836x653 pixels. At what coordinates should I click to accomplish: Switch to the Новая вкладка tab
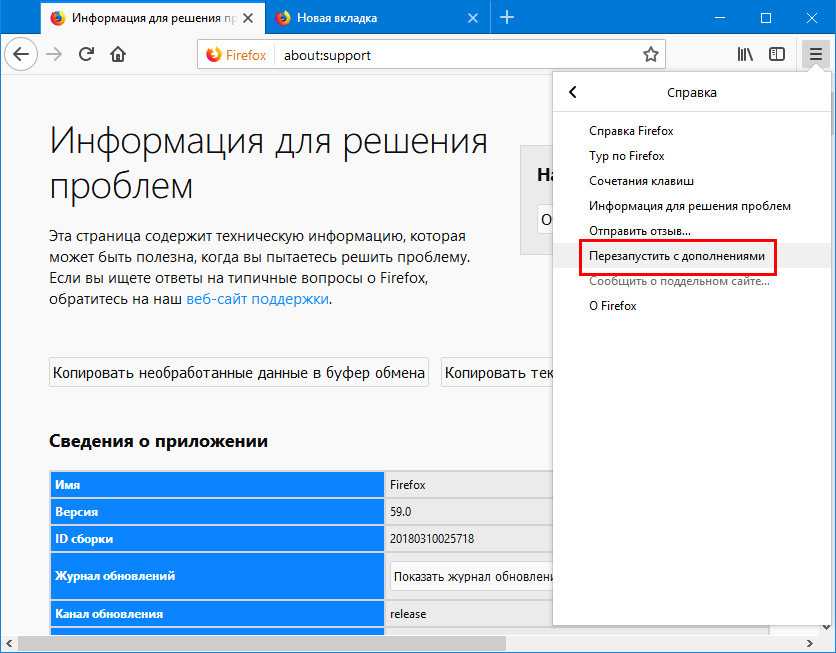pos(370,17)
